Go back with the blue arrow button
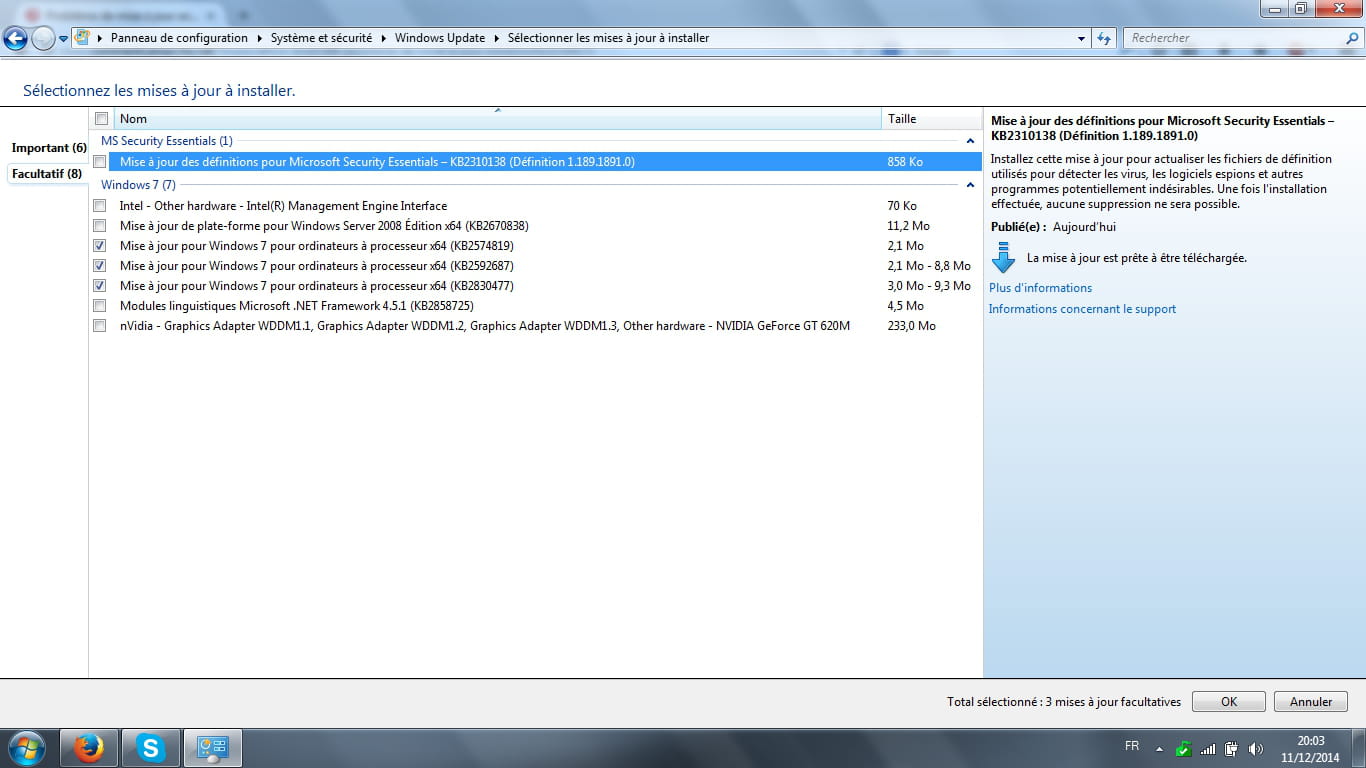 click(x=15, y=38)
